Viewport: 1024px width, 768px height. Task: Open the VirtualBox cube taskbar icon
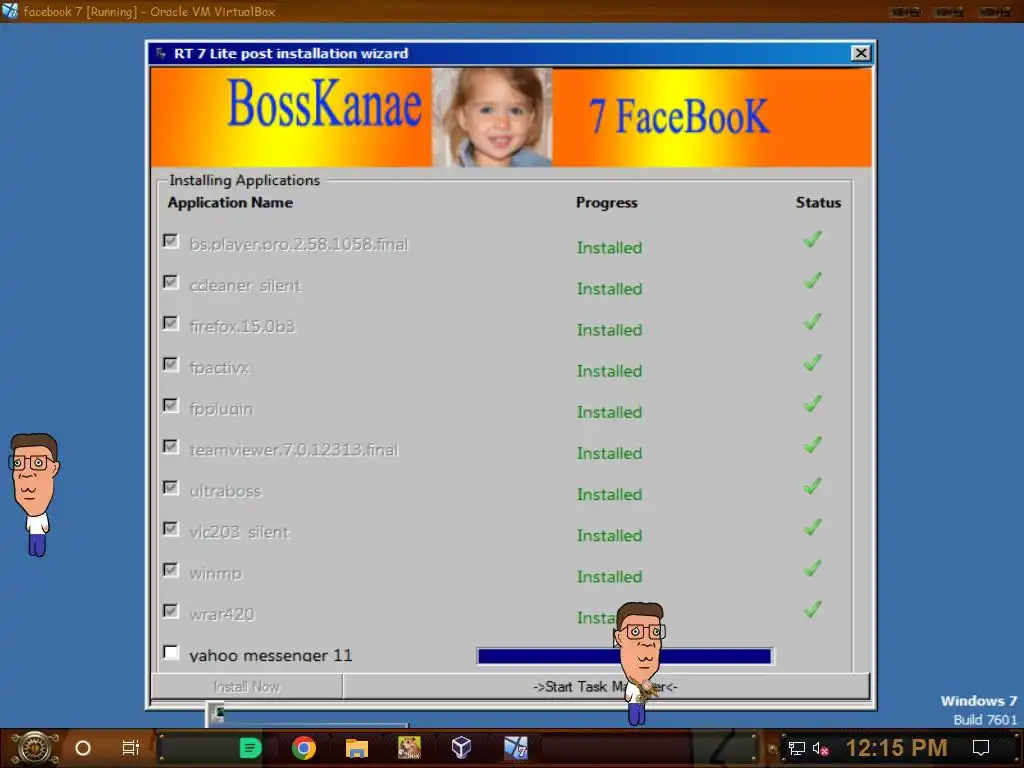pos(462,748)
